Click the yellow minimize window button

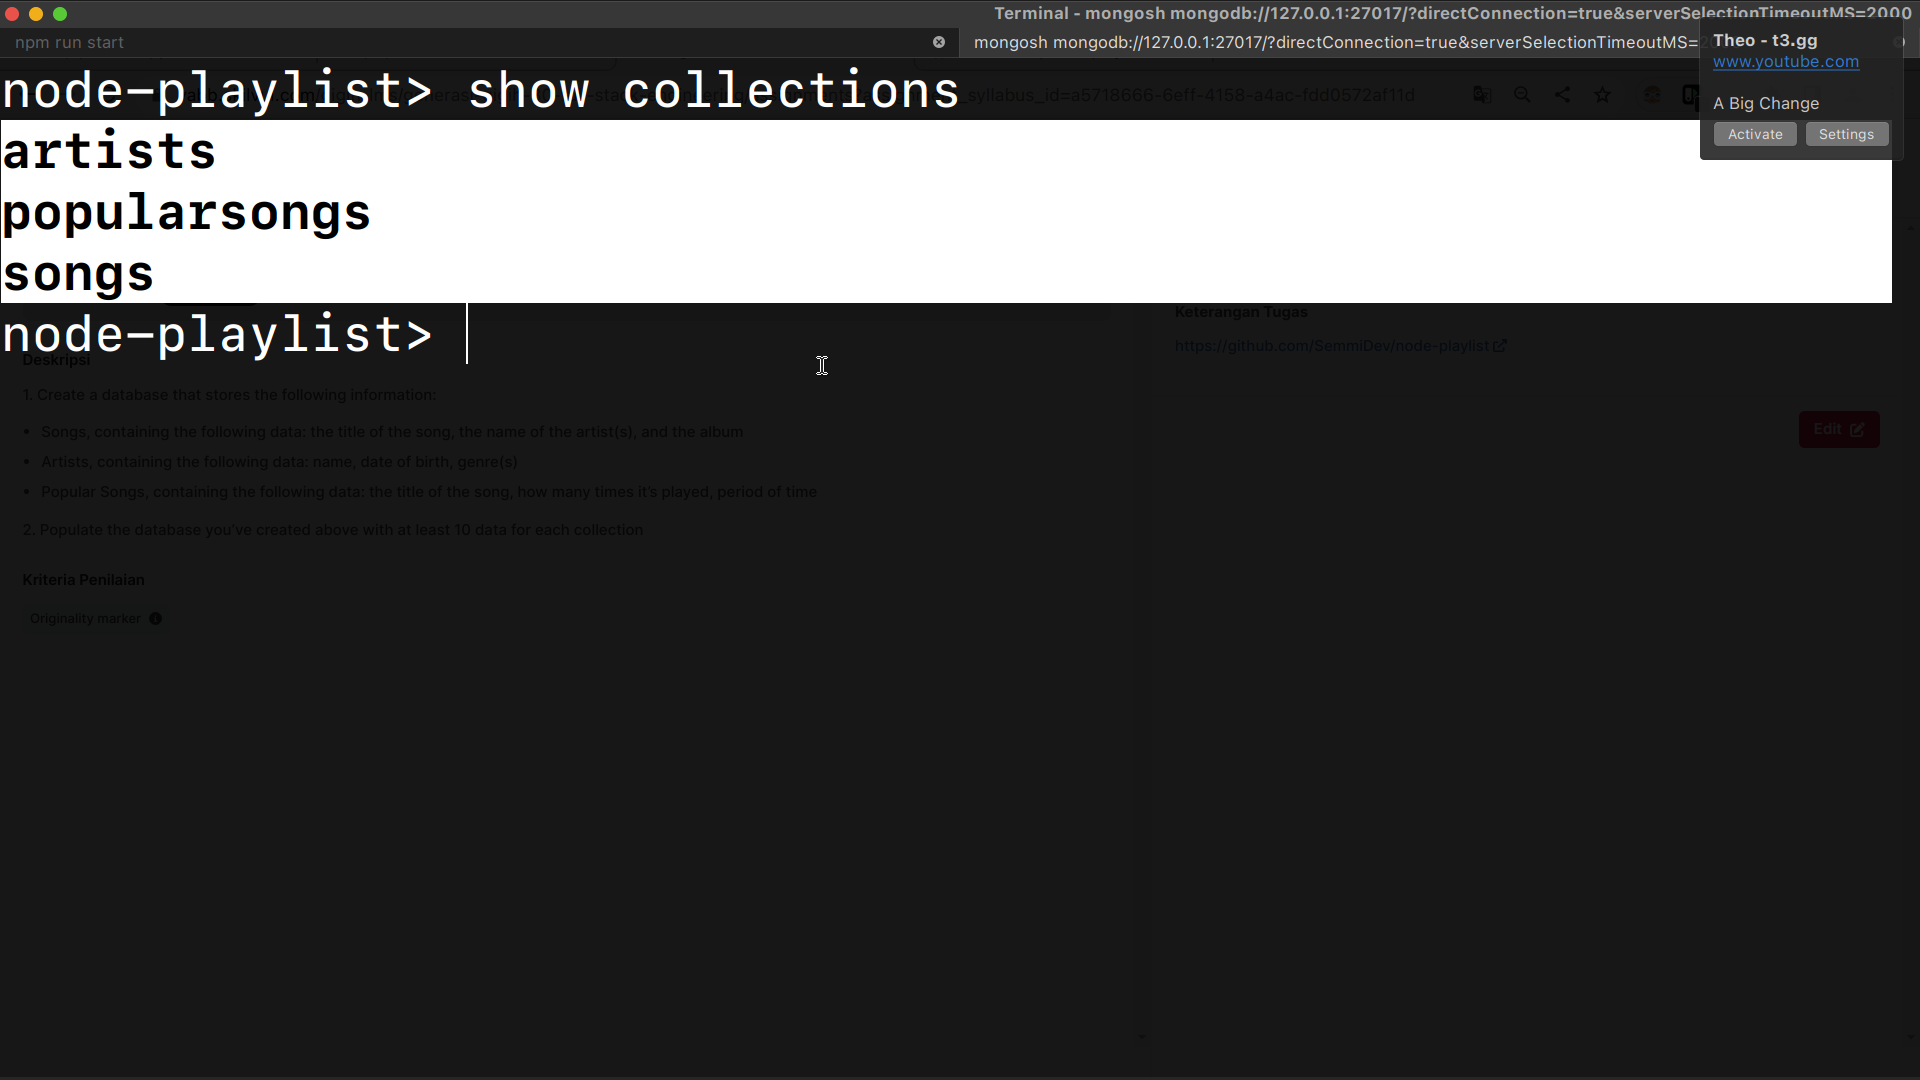click(x=36, y=14)
